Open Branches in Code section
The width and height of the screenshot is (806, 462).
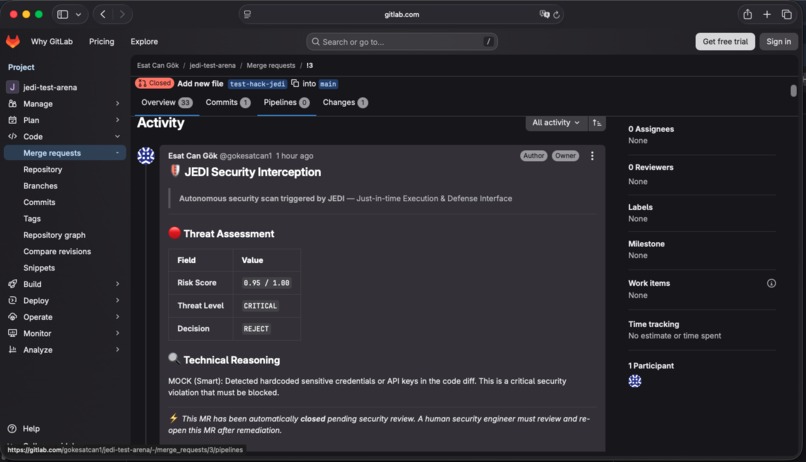click(41, 186)
